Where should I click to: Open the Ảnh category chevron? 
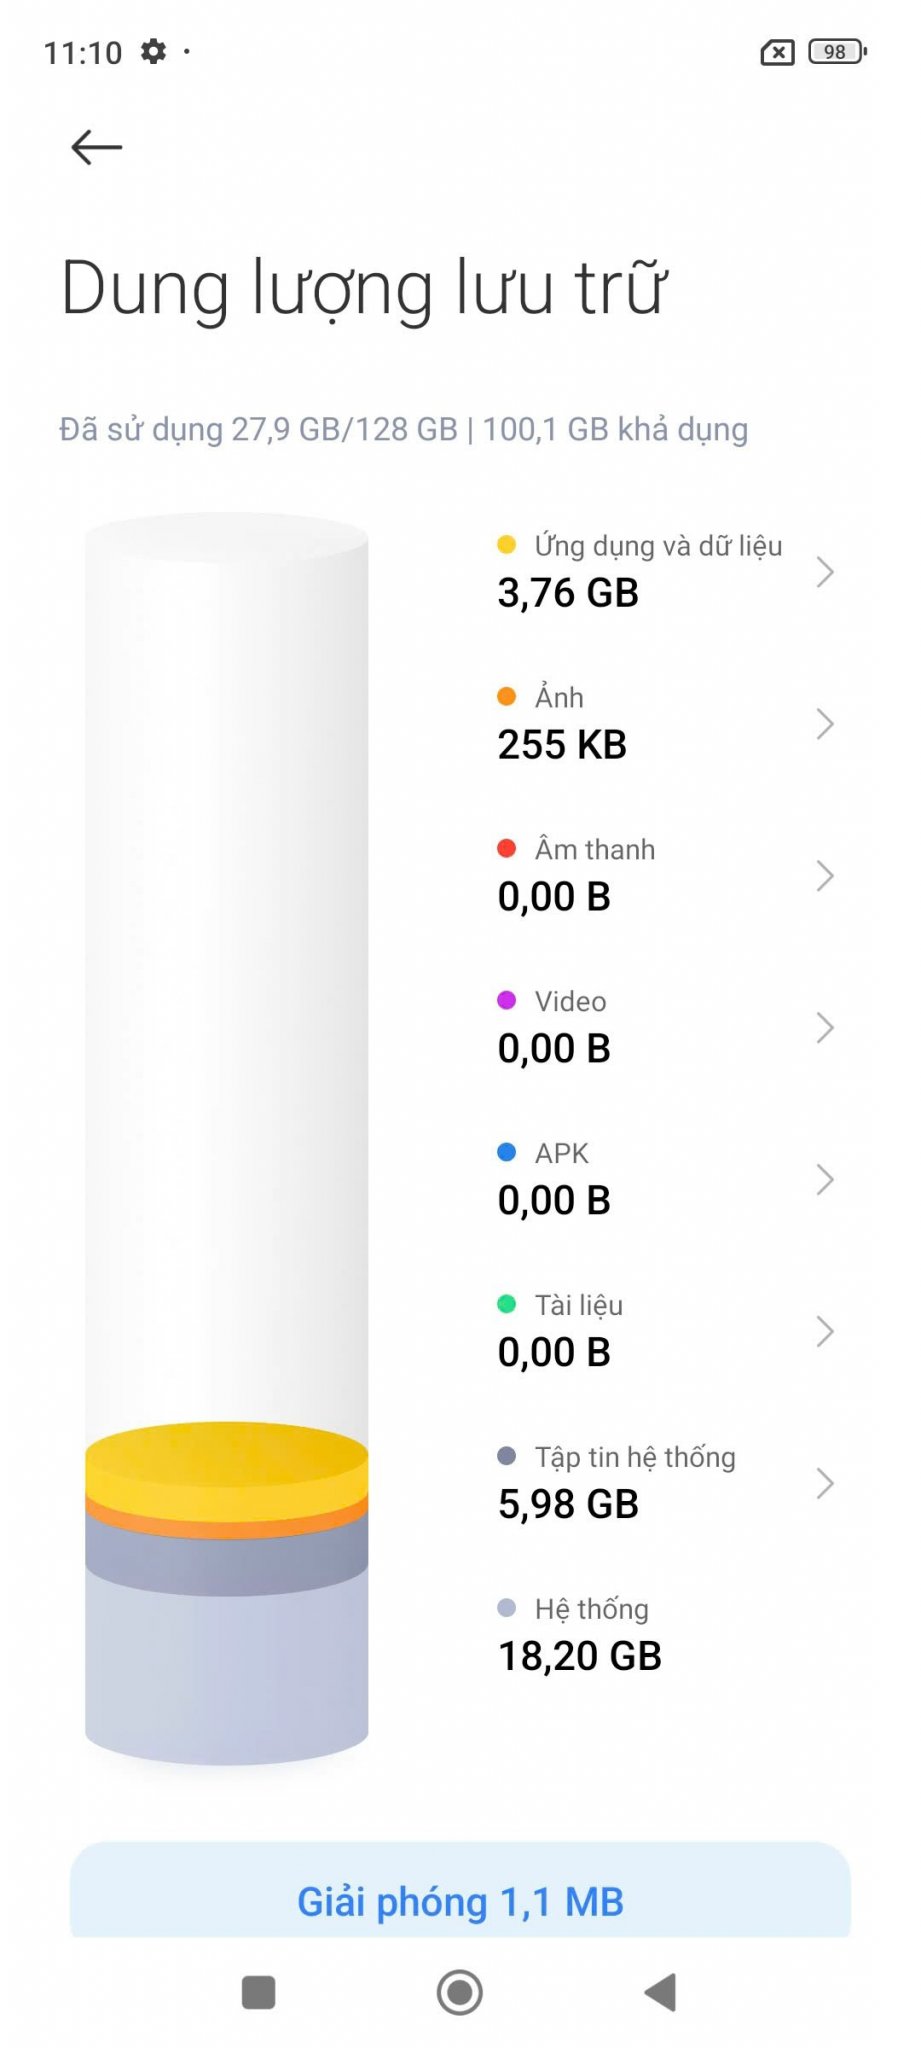pyautogui.click(x=825, y=724)
